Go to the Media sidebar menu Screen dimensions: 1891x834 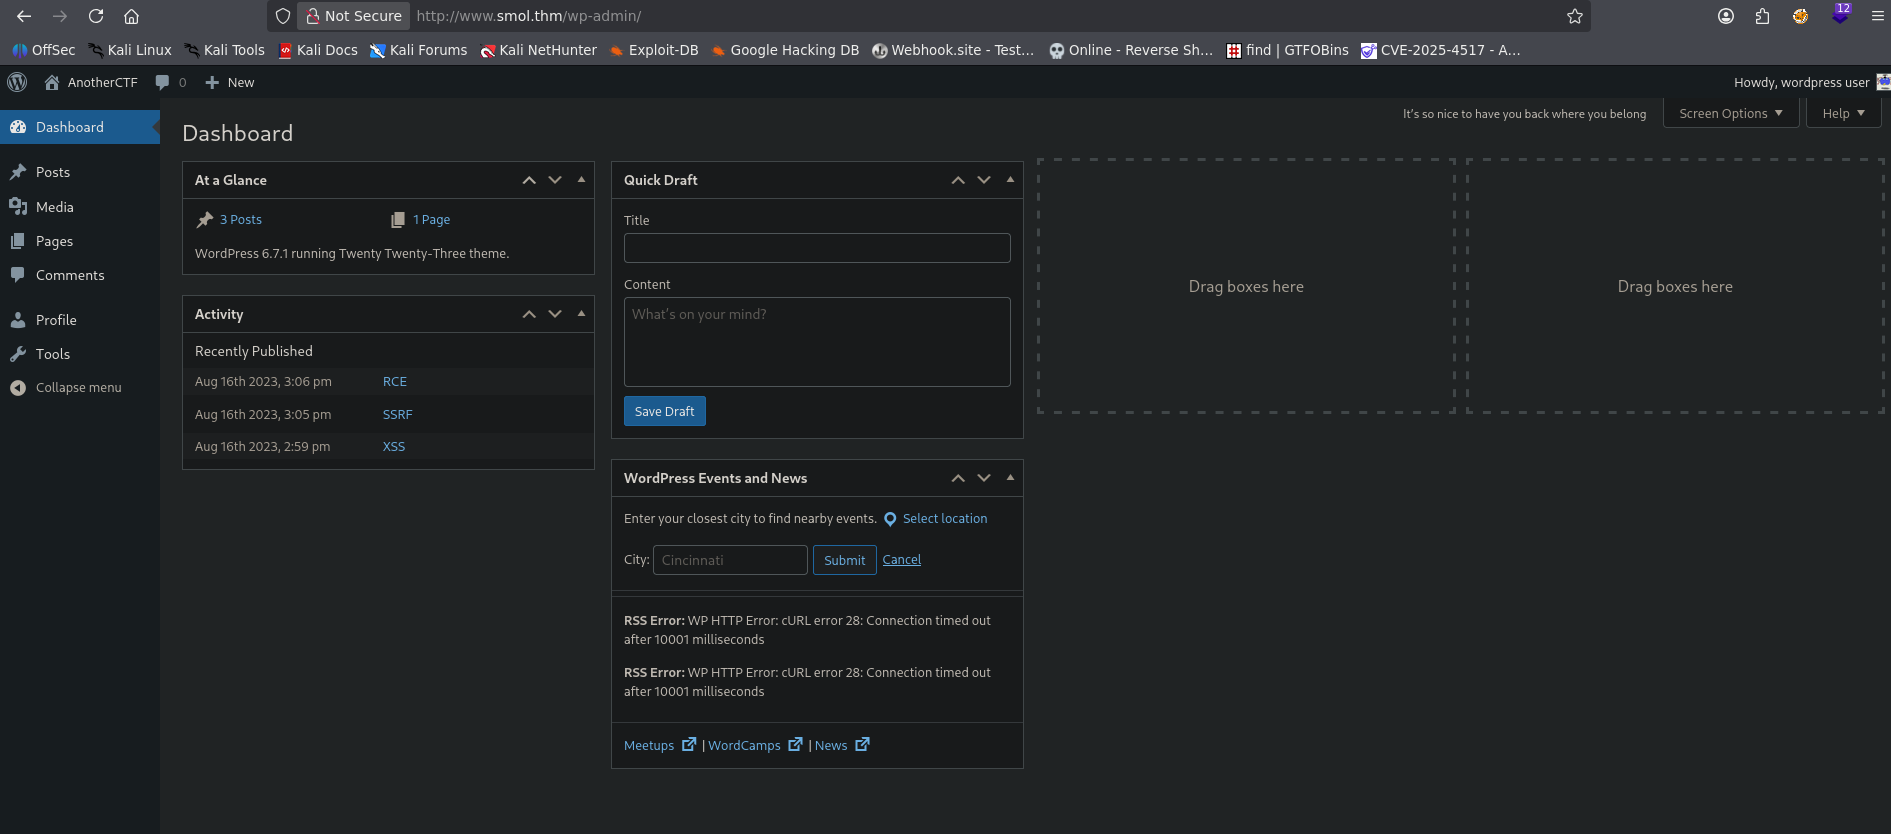(x=55, y=207)
